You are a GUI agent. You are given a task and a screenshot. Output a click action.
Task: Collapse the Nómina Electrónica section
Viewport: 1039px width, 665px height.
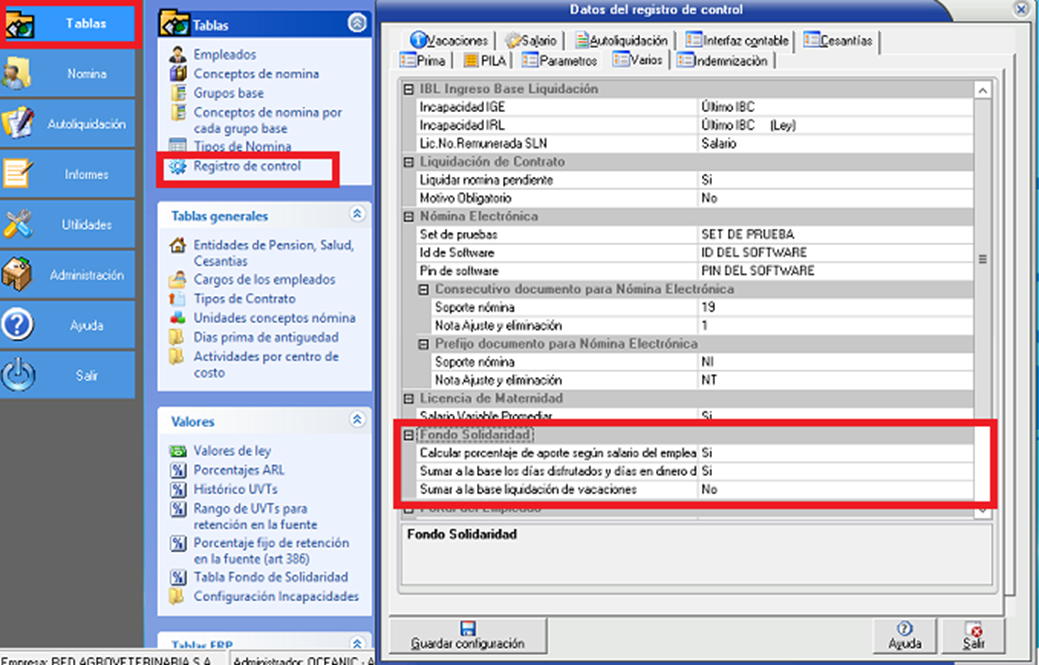tap(408, 216)
